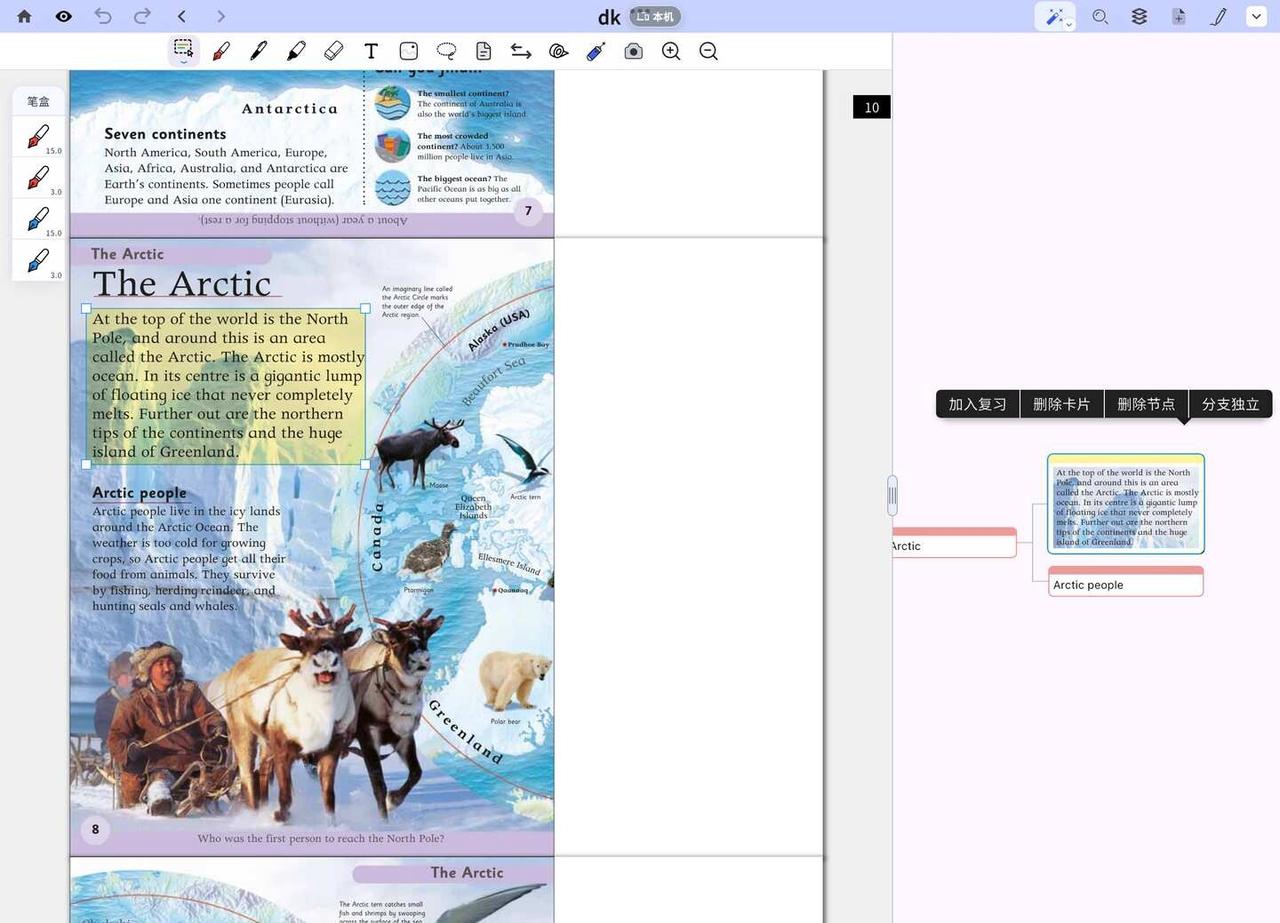Zoom in on the document
The width and height of the screenshot is (1280, 923).
pyautogui.click(x=671, y=51)
